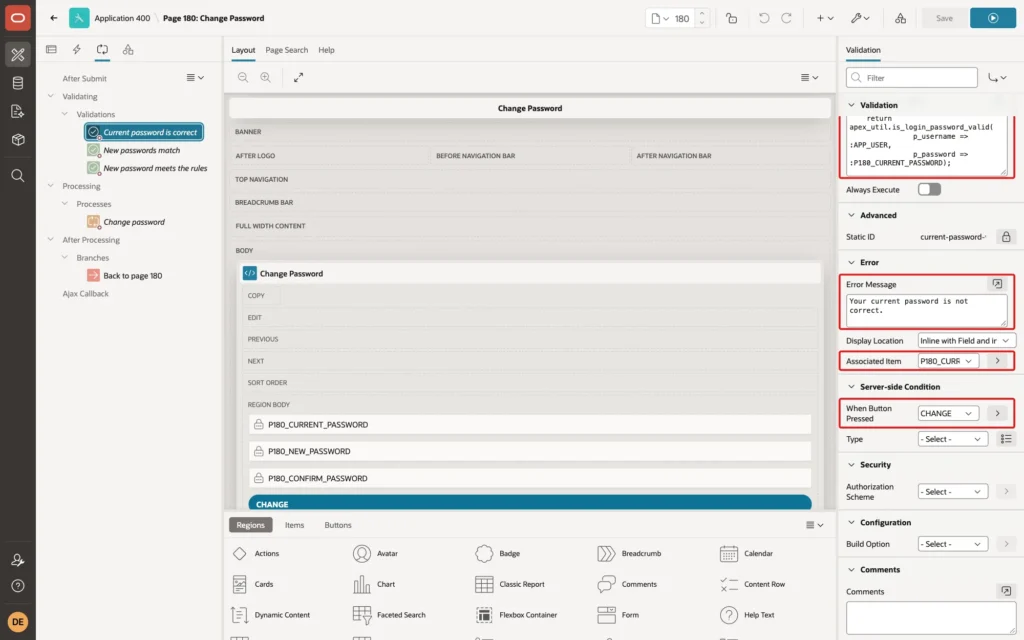Screen dimensions: 1024x640
Task: Increment the page number stepper up
Action: 702,13
